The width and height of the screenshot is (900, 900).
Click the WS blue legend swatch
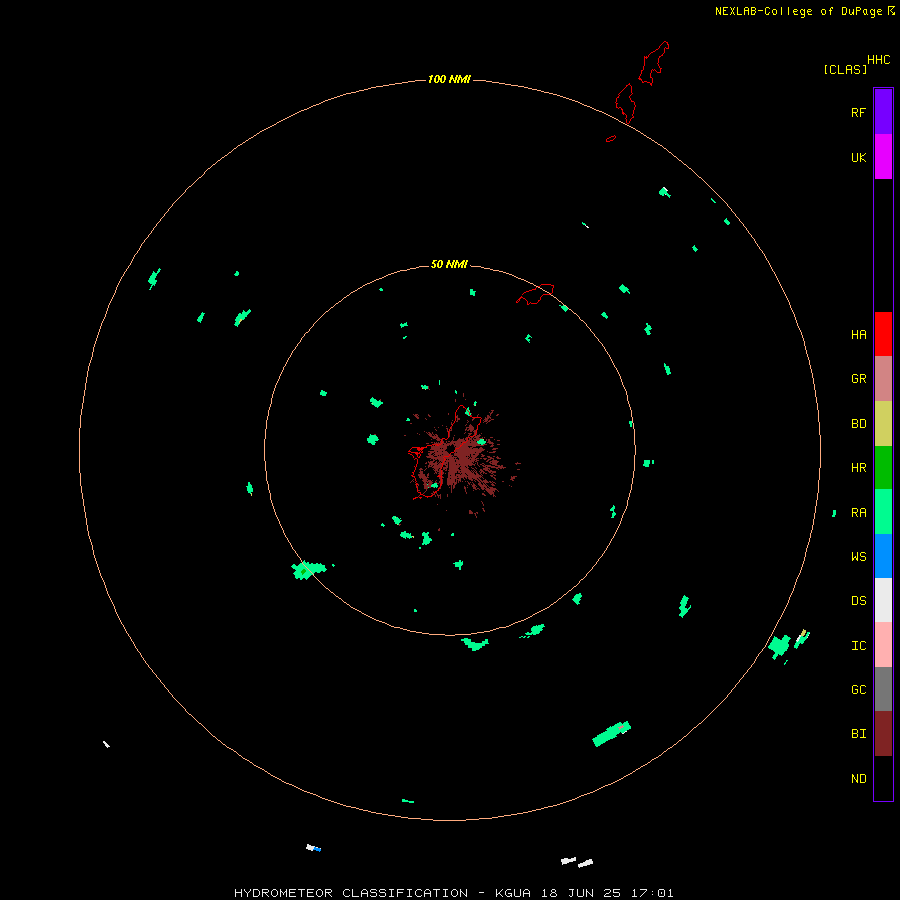click(883, 556)
